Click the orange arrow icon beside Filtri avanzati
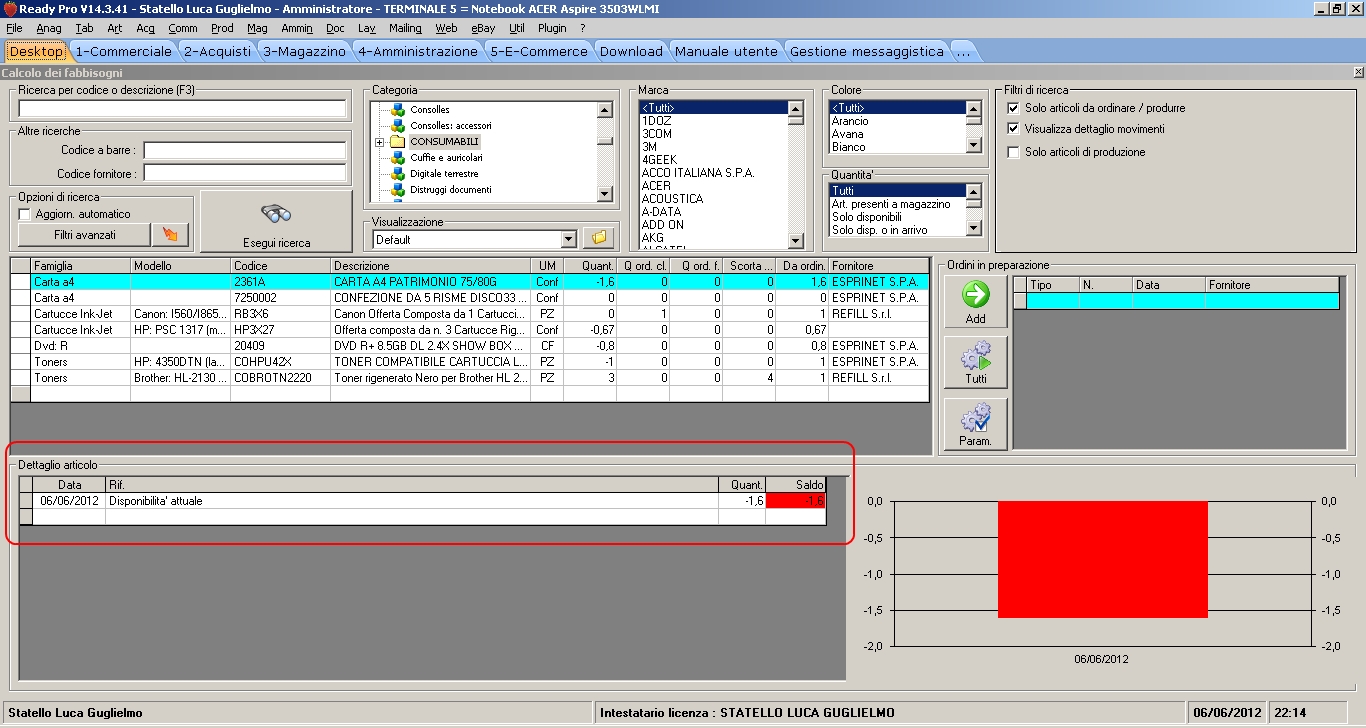The width and height of the screenshot is (1366, 728). pos(169,235)
